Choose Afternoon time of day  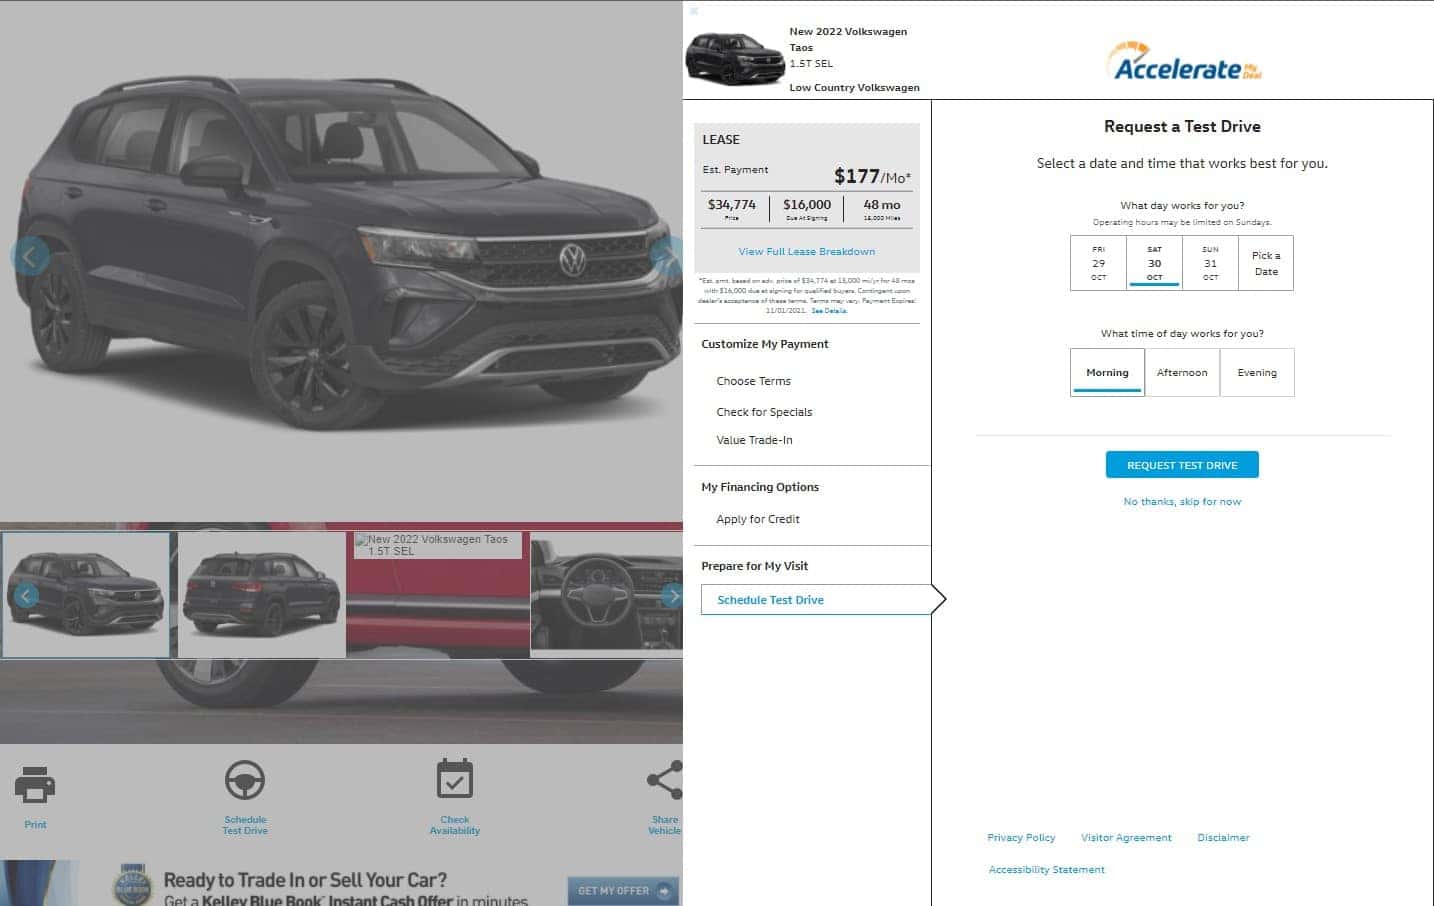1182,372
